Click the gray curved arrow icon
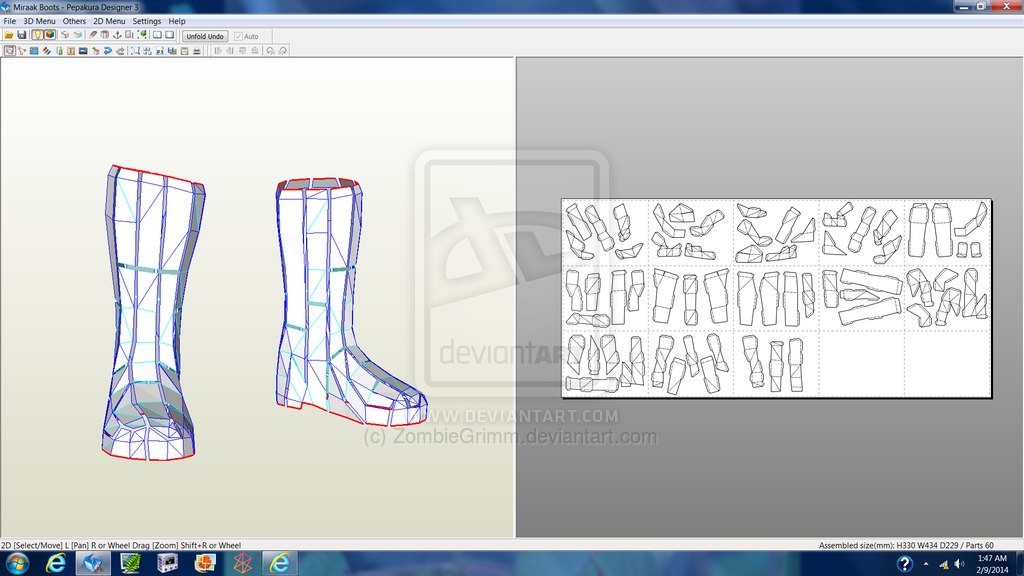The width and height of the screenshot is (1024, 576). (120, 51)
